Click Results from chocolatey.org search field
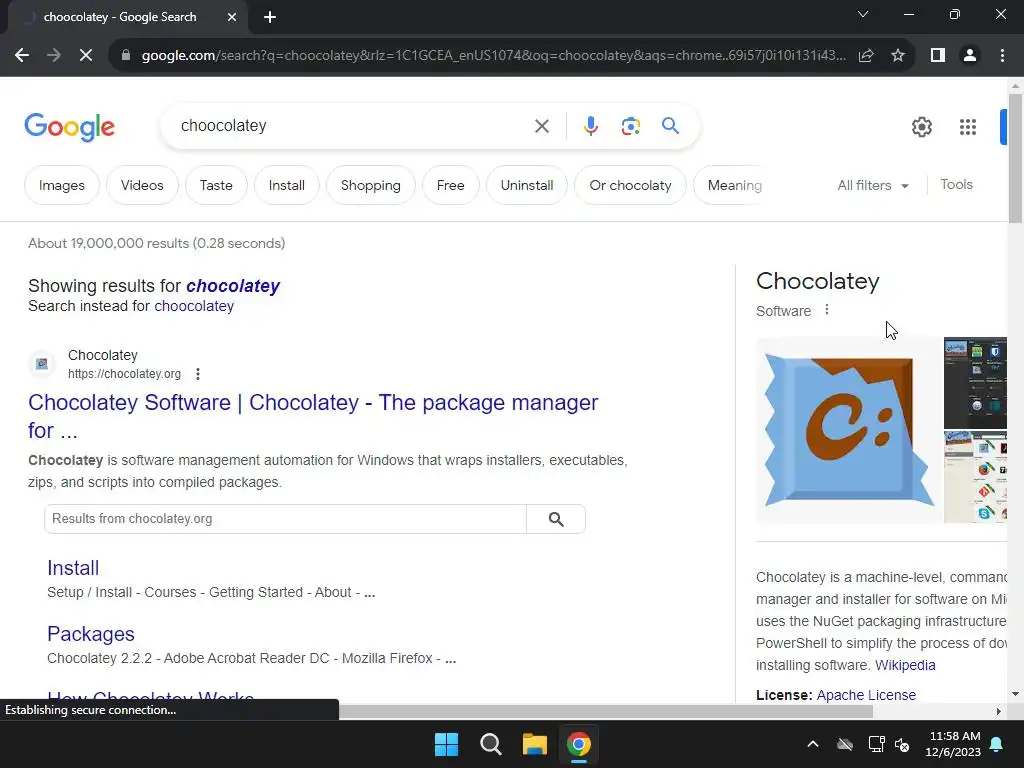1024x768 pixels. 285,519
